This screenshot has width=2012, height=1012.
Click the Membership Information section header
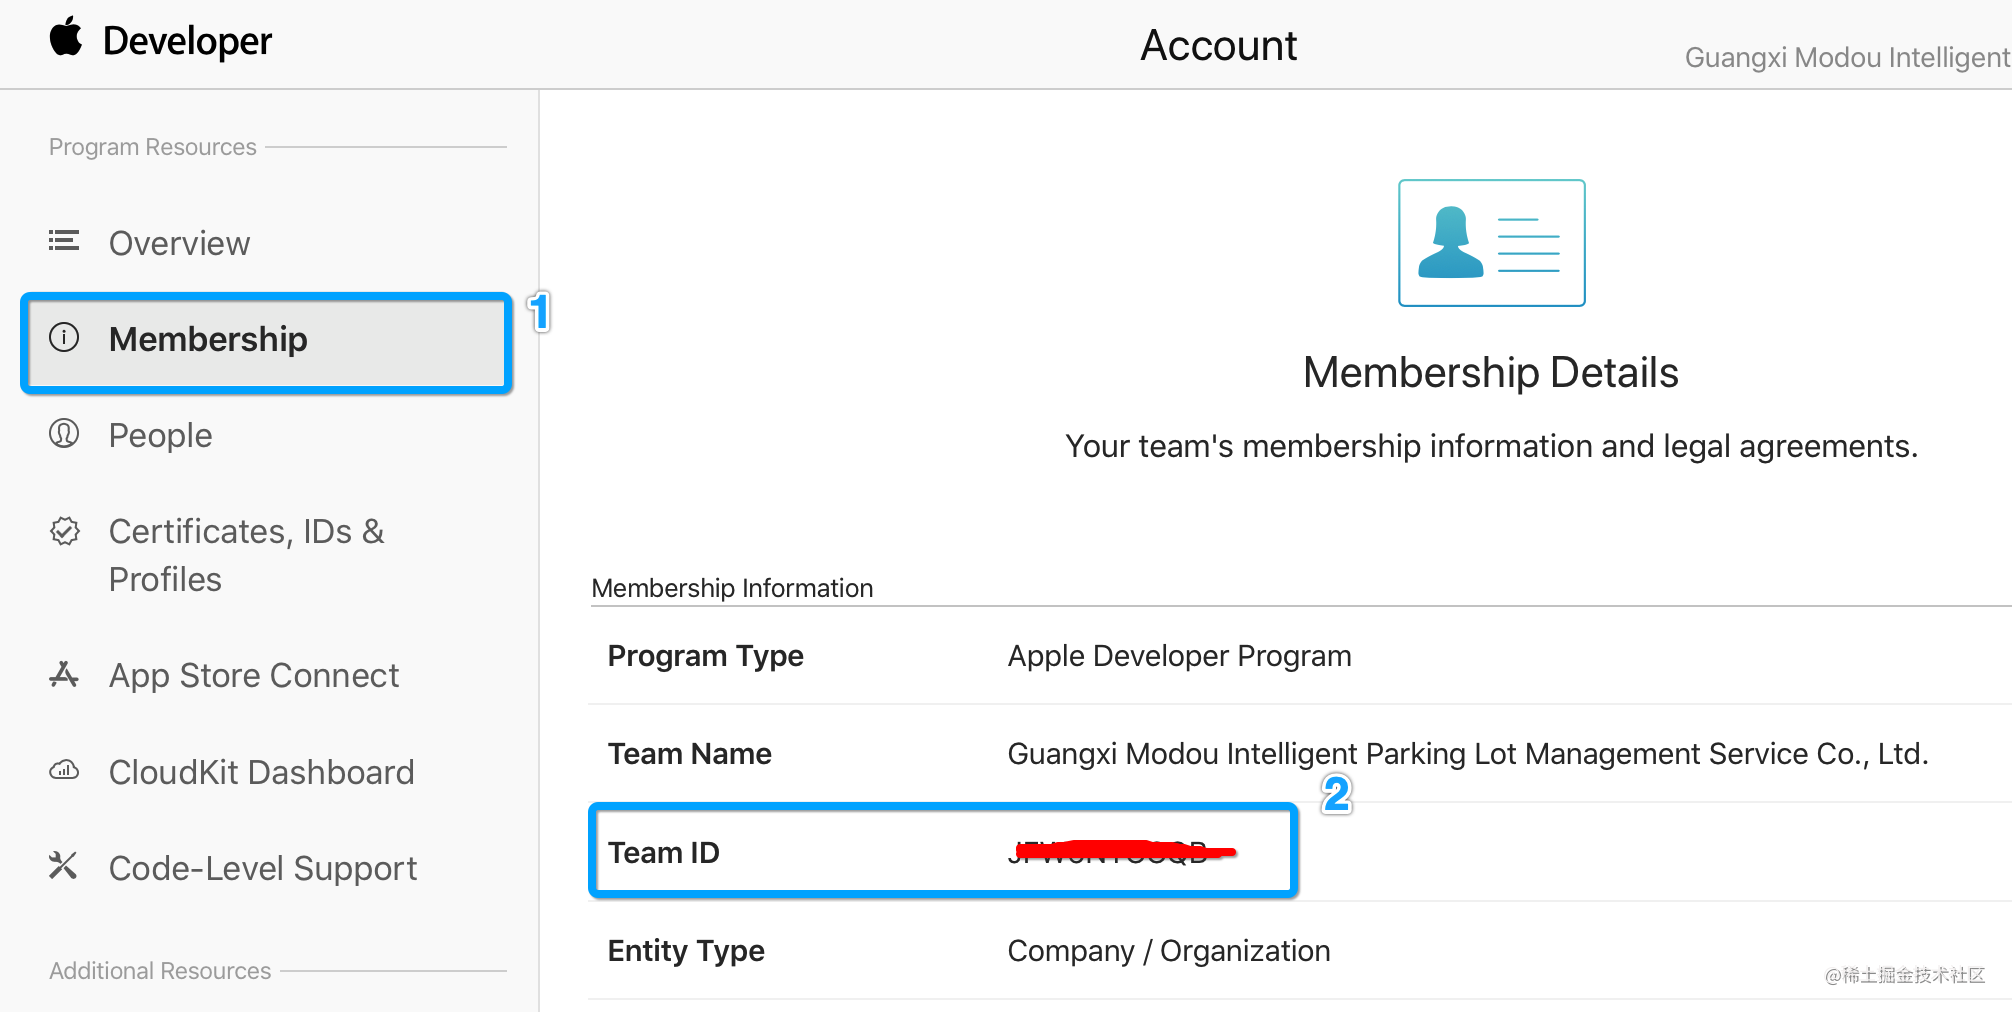tap(732, 588)
